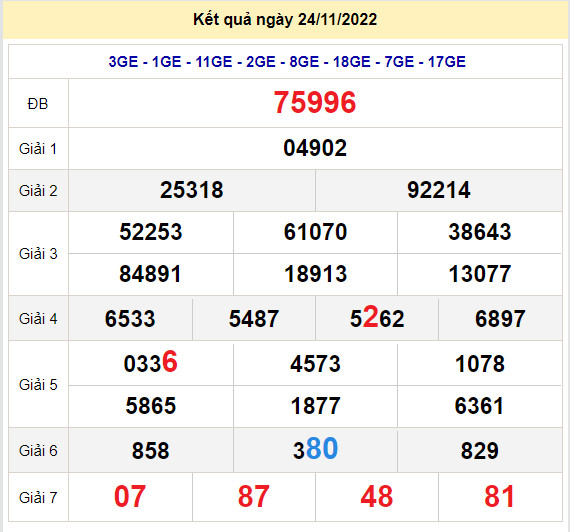Select the Giải 6 number 829
This screenshot has width=570, height=532.
(479, 451)
